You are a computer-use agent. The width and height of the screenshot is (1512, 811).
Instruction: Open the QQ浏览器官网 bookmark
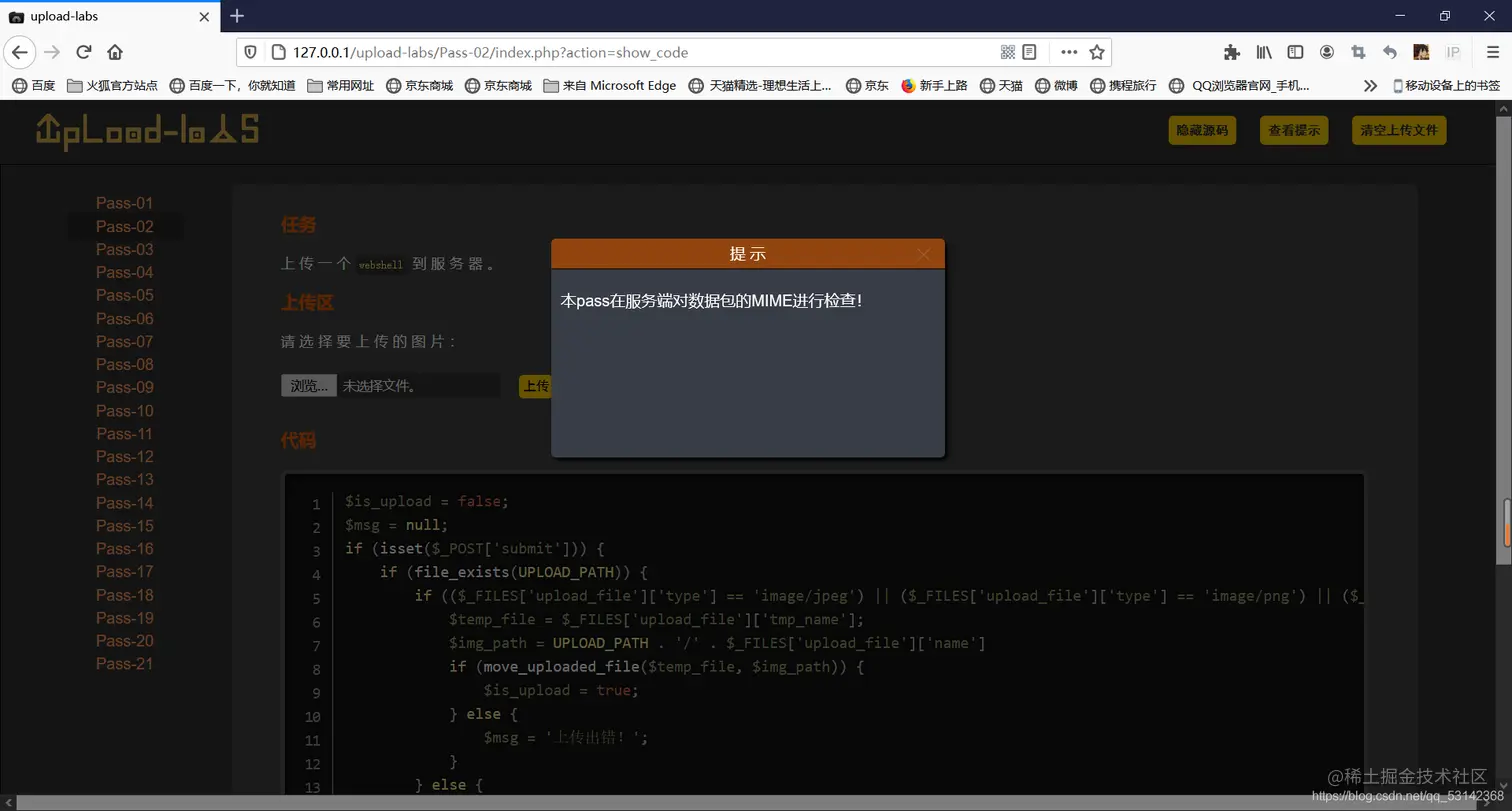(x=1239, y=86)
